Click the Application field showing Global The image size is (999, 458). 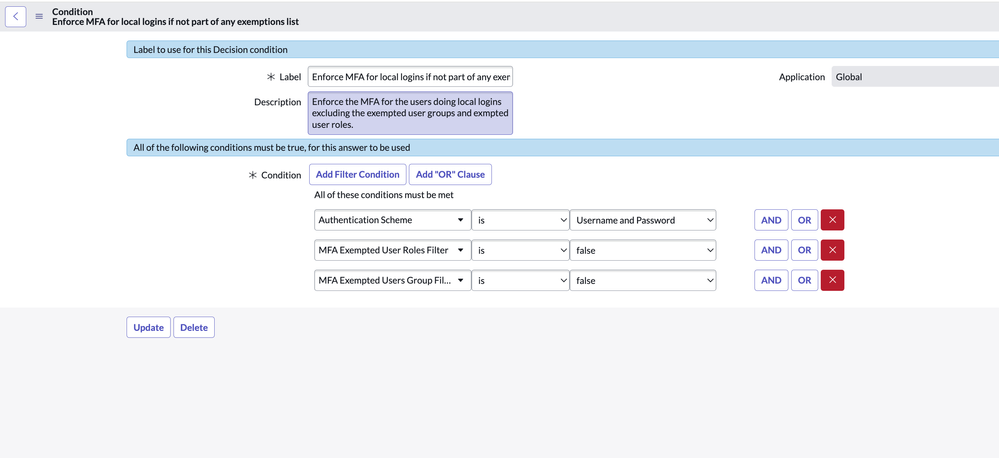pyautogui.click(x=915, y=77)
